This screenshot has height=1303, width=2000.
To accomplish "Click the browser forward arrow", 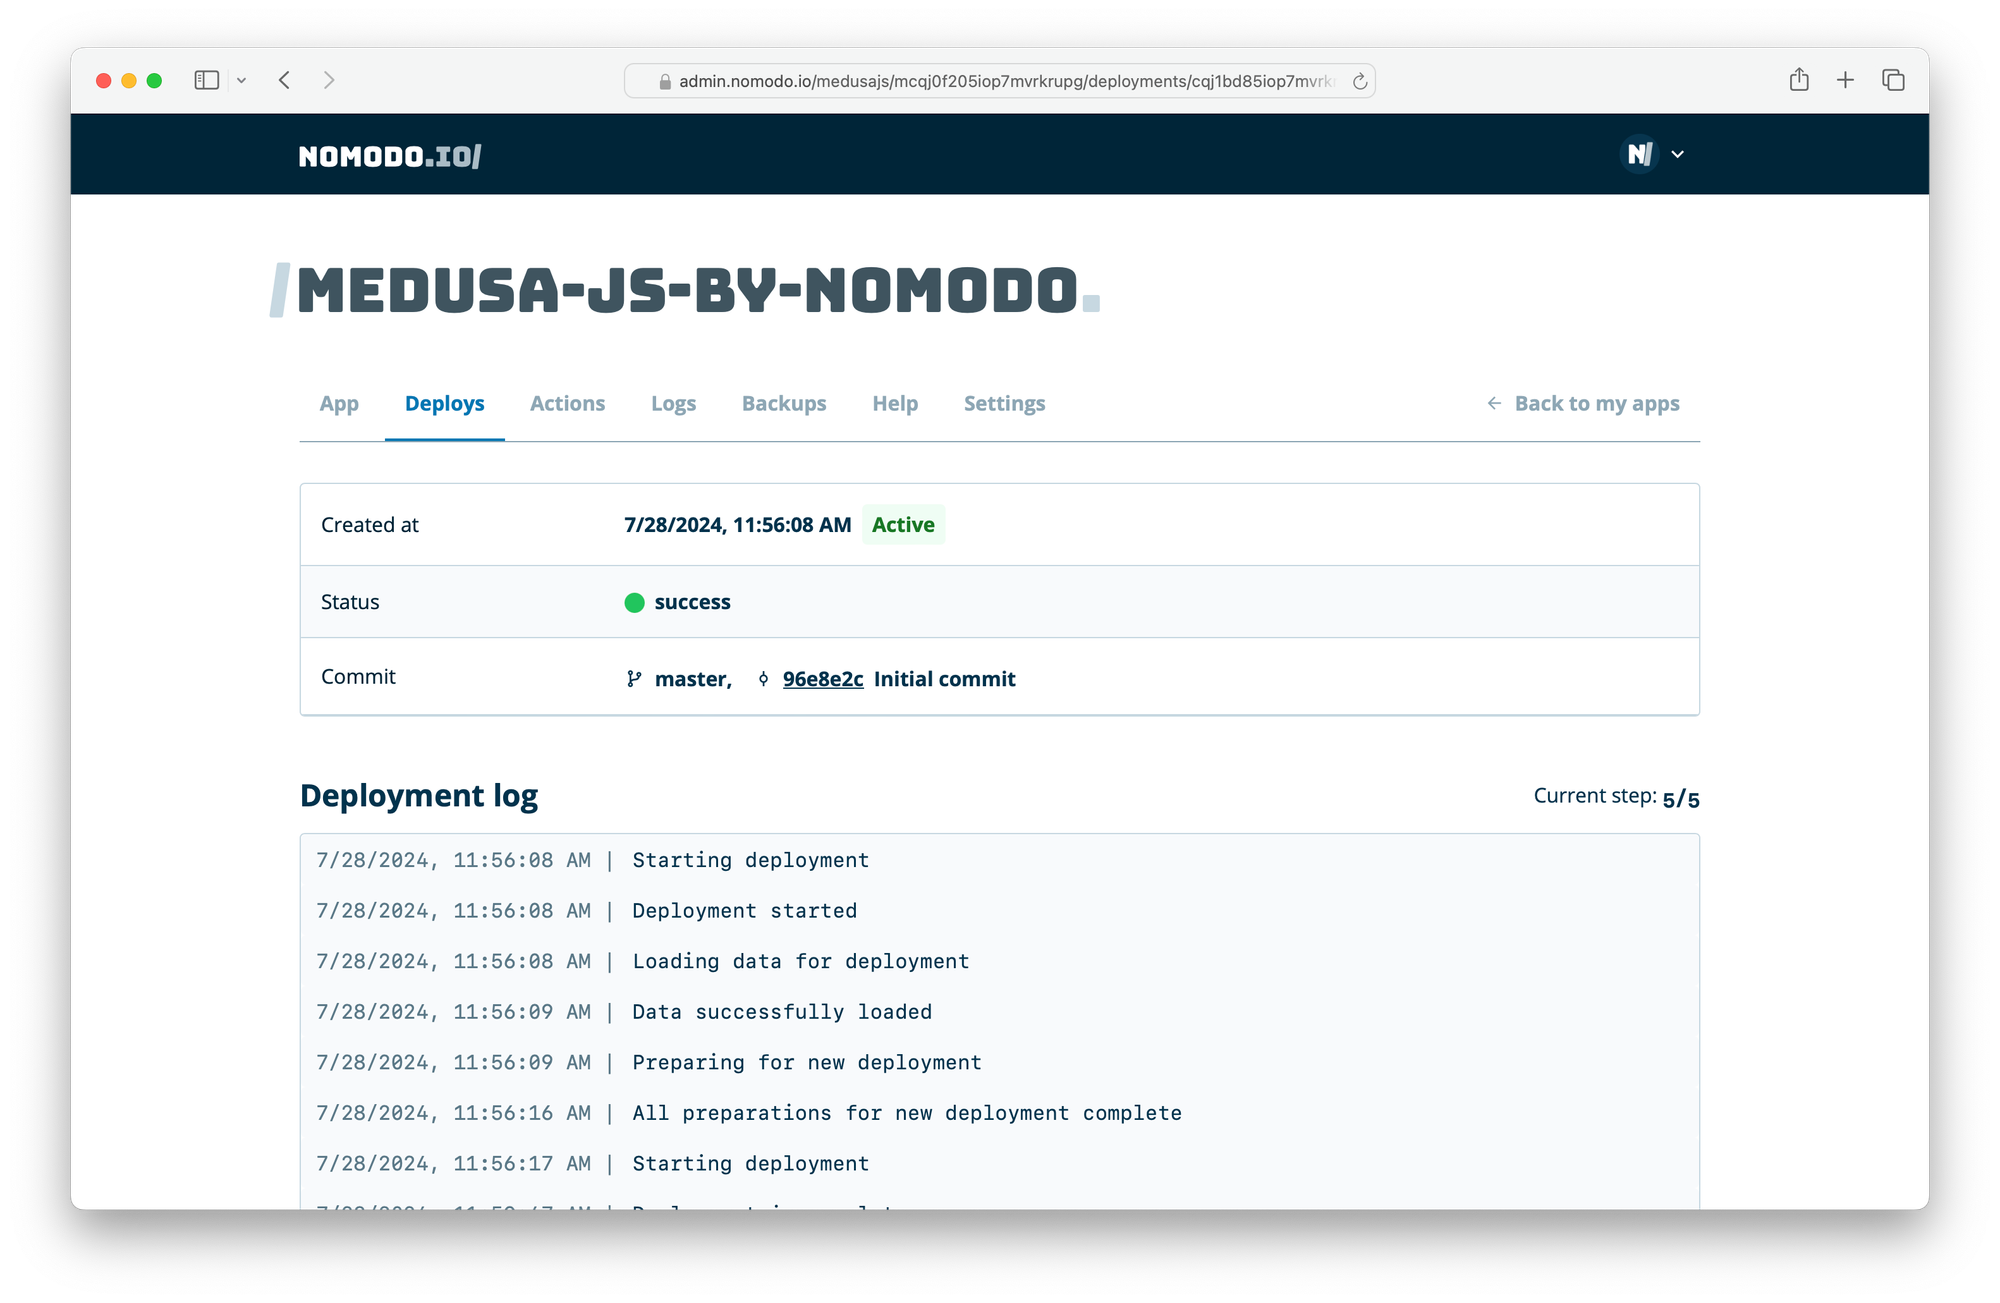I will 329,80.
